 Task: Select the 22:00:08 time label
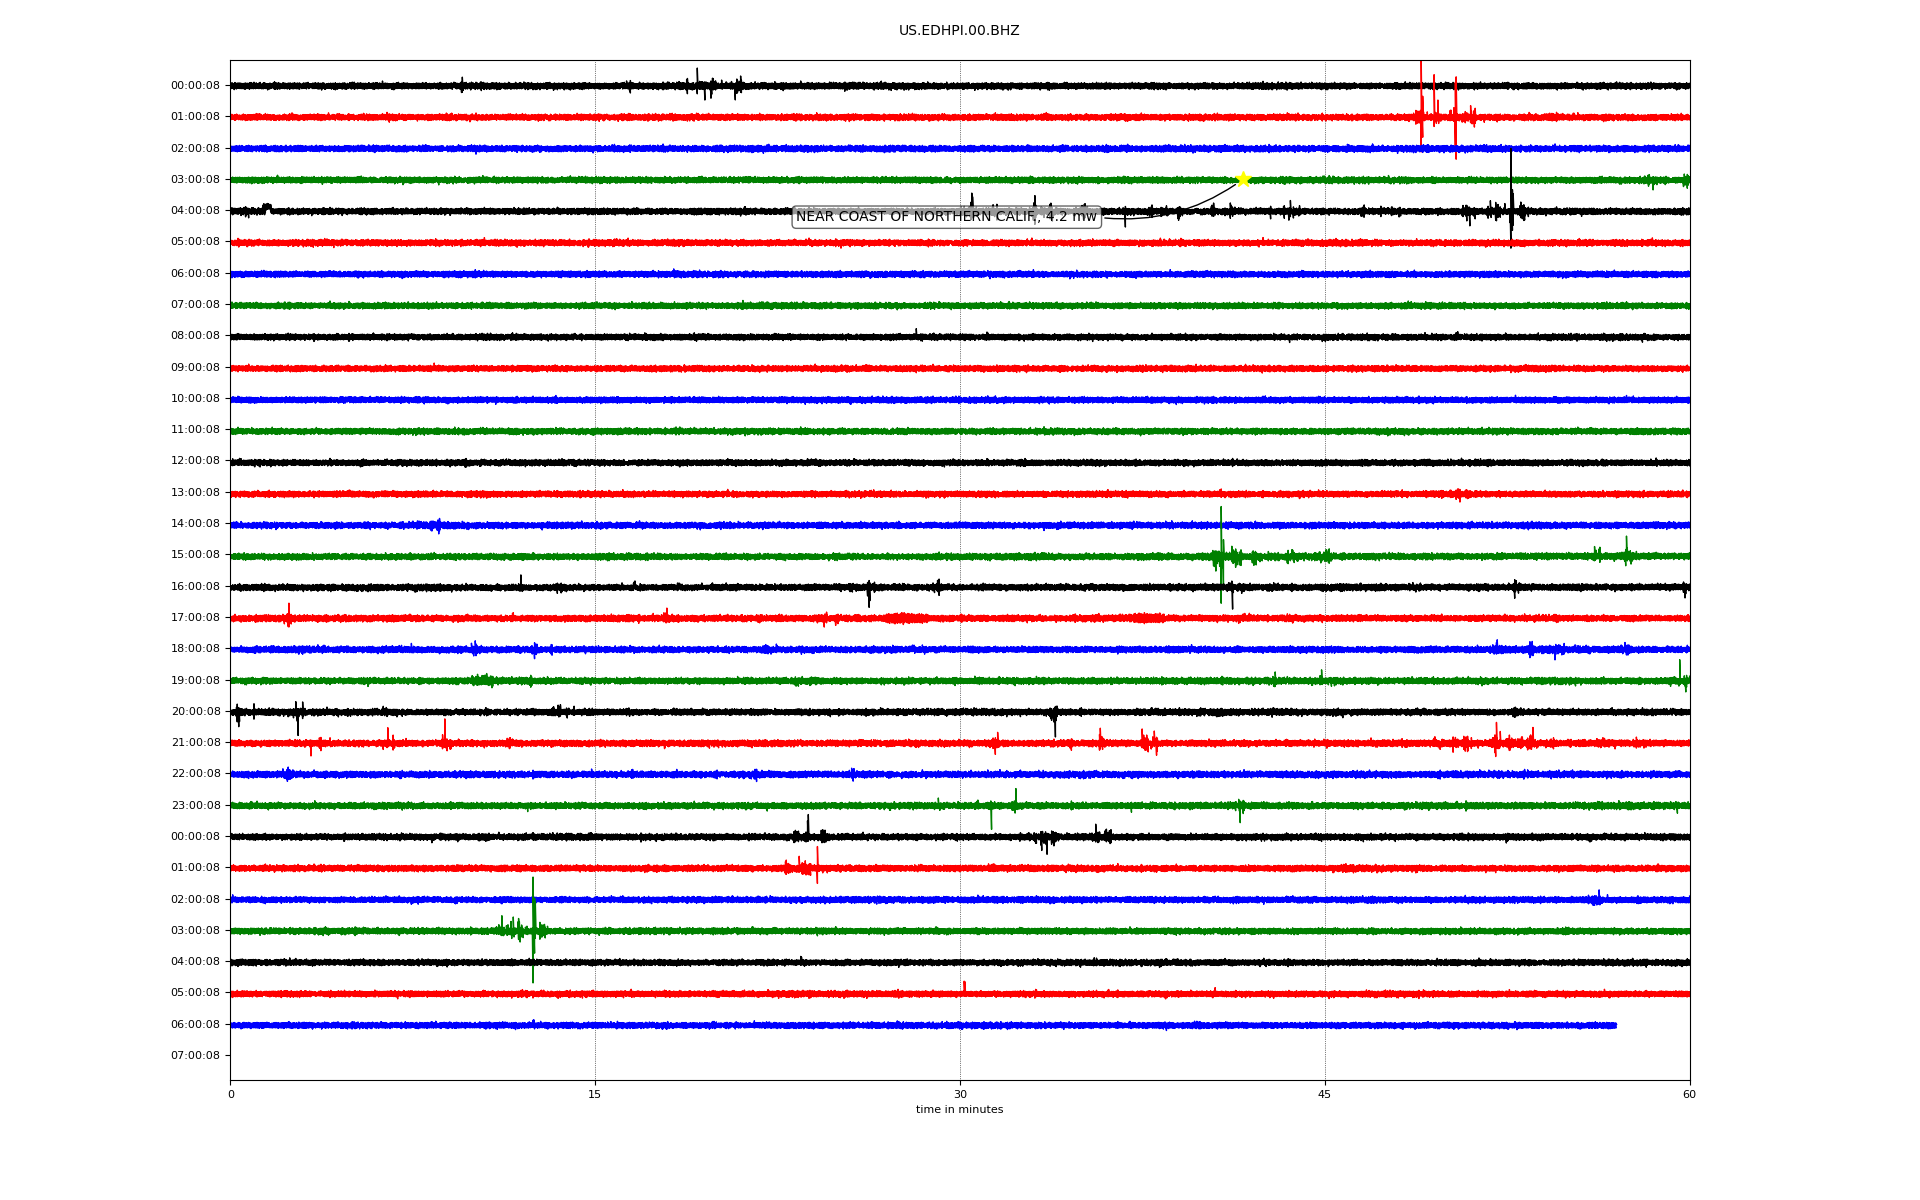click(x=195, y=774)
